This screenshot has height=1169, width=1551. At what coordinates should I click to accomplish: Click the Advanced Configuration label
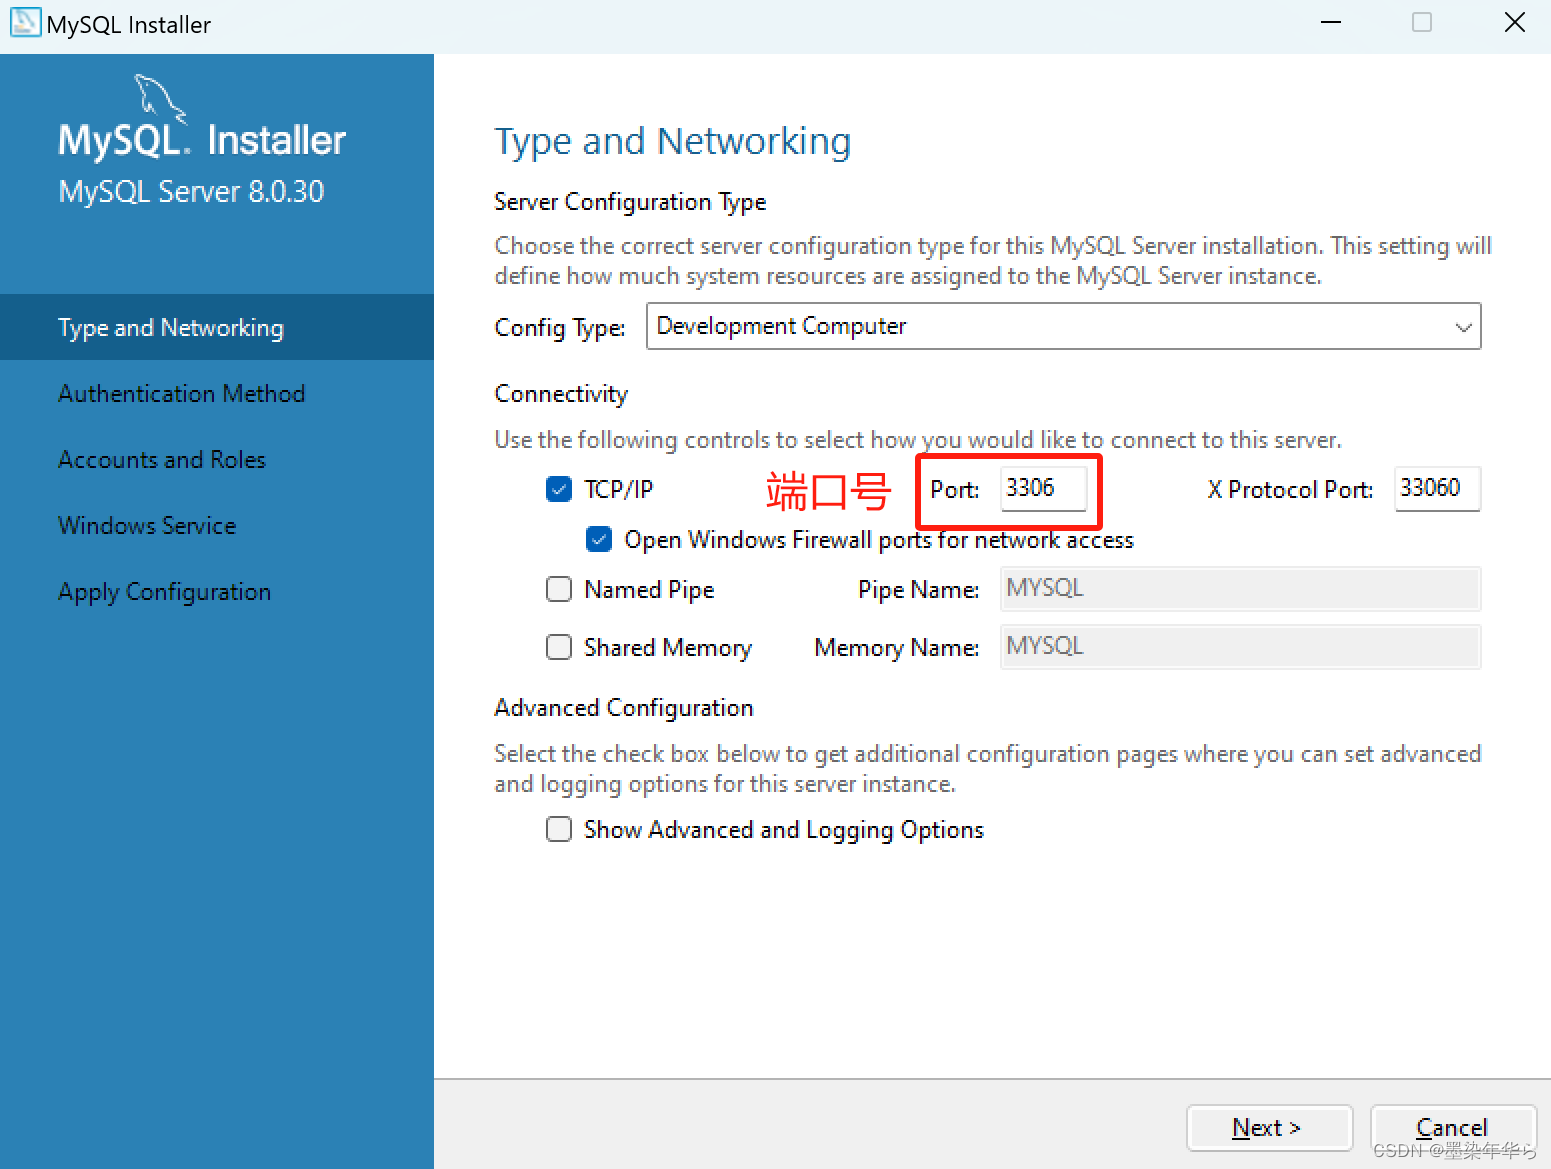(x=624, y=707)
